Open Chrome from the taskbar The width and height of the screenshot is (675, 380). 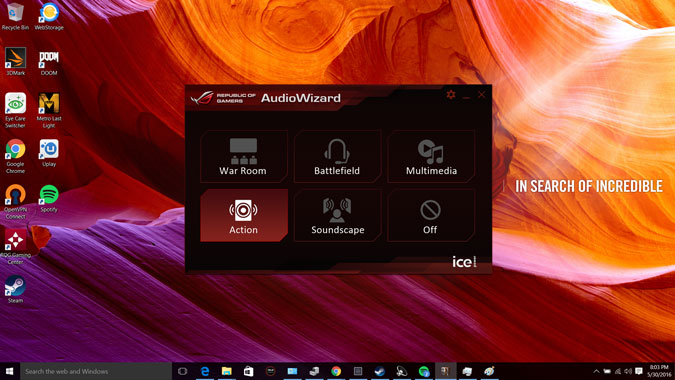[336, 371]
